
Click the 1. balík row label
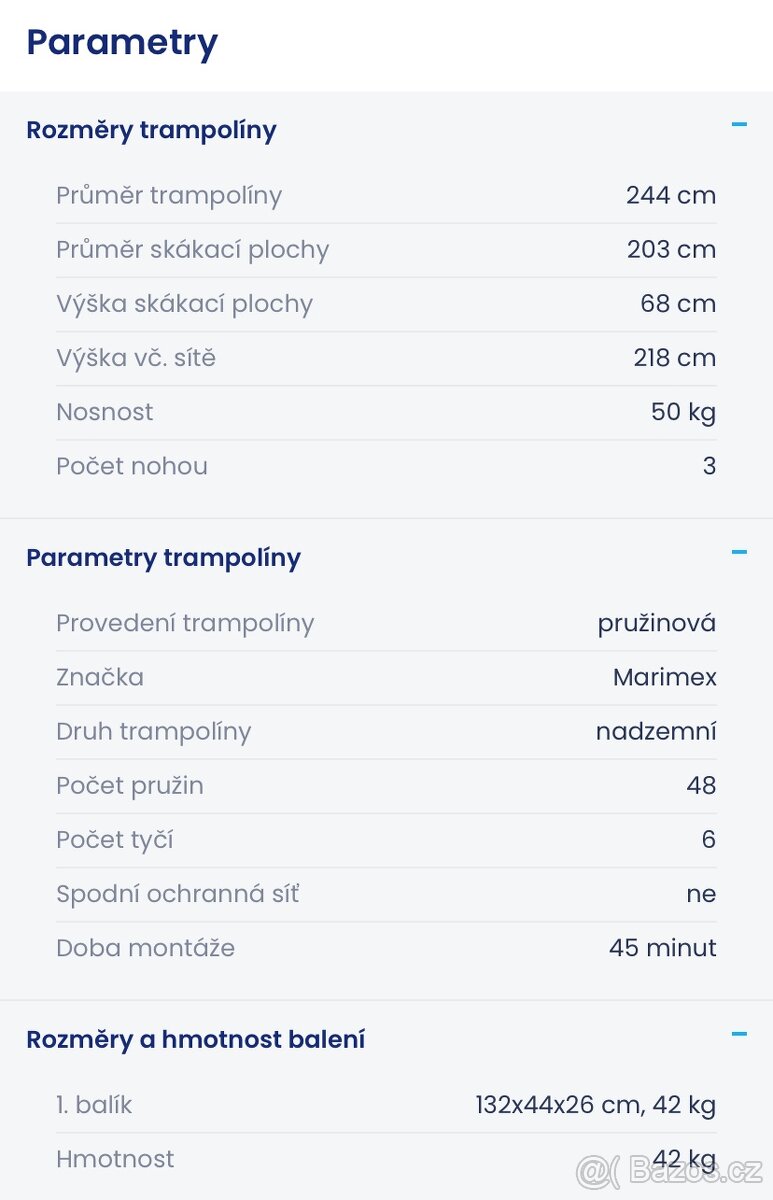(x=94, y=1106)
